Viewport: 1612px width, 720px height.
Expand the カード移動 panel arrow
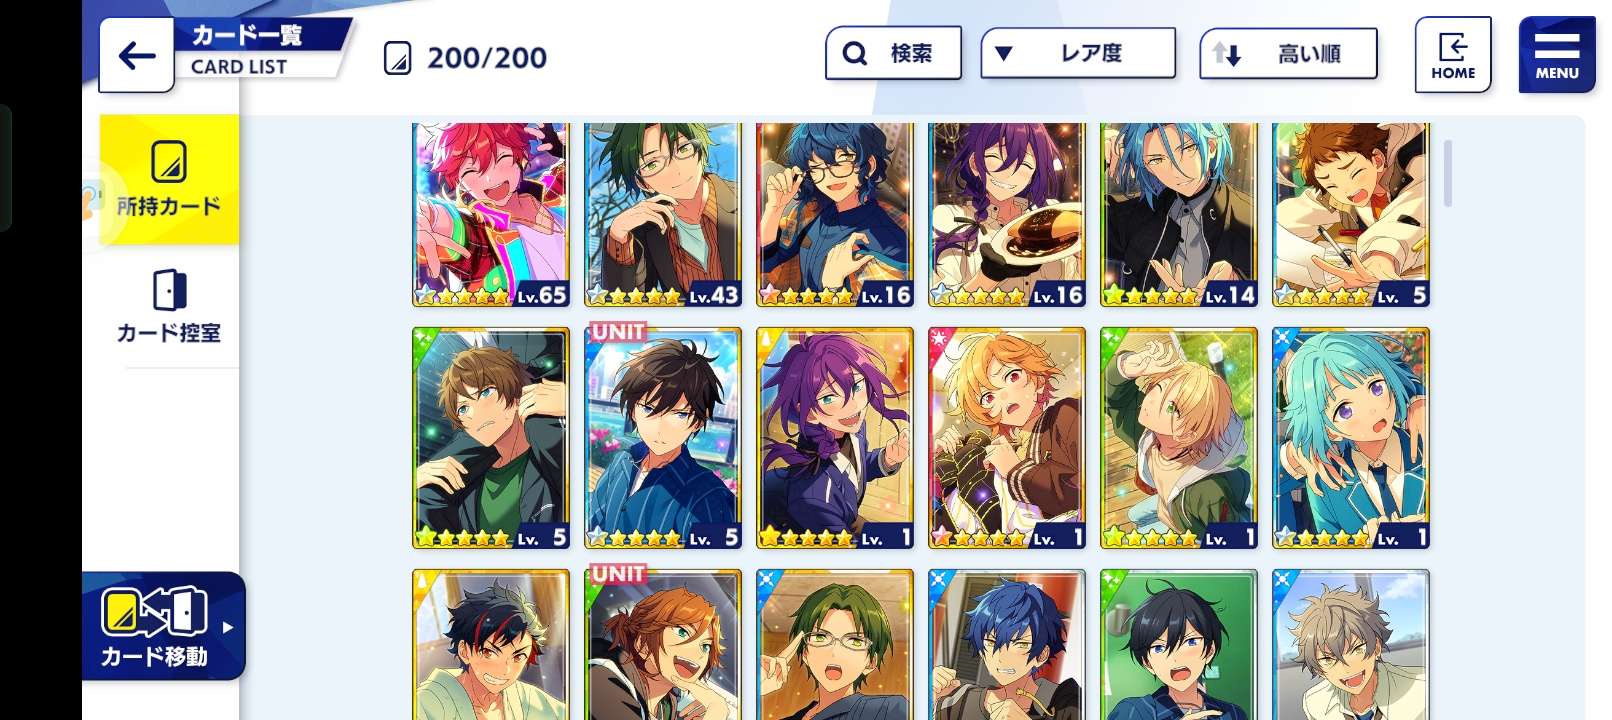228,628
